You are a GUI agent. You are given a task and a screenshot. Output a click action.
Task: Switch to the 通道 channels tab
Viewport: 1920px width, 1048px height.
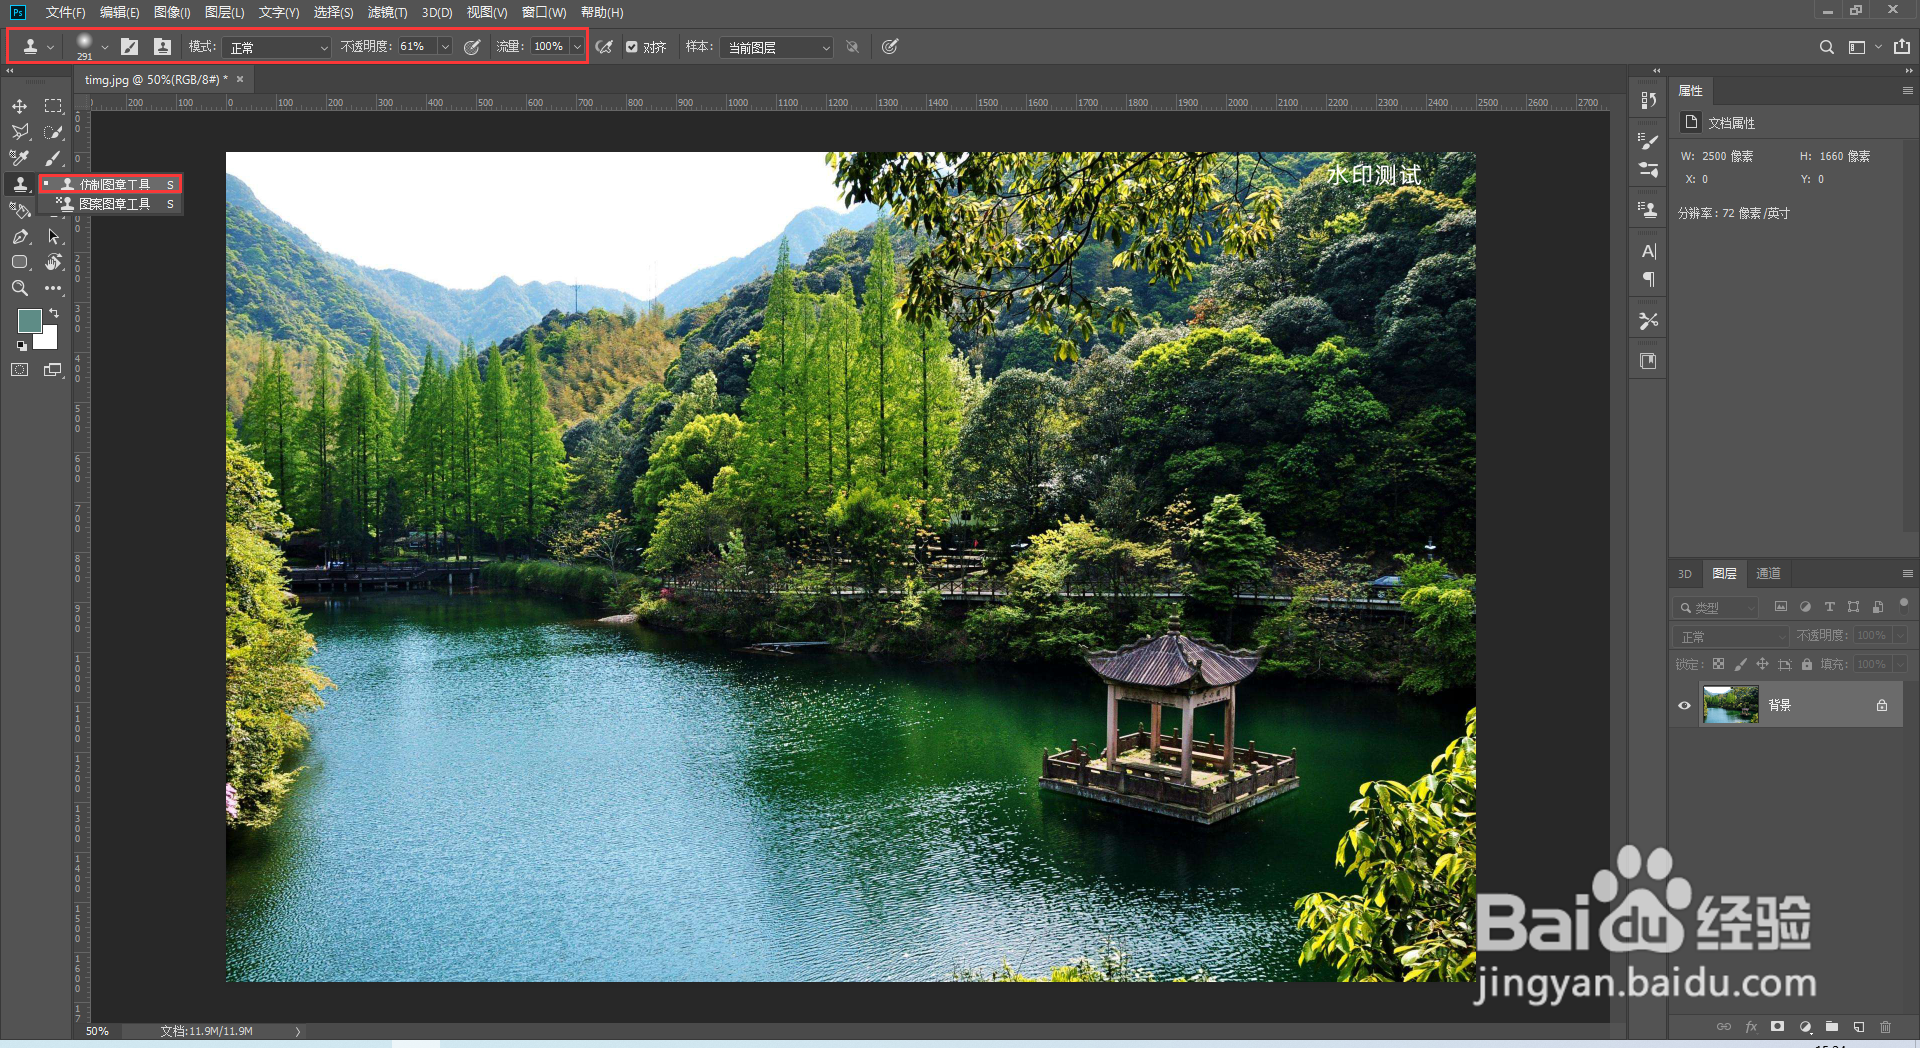pyautogui.click(x=1768, y=573)
